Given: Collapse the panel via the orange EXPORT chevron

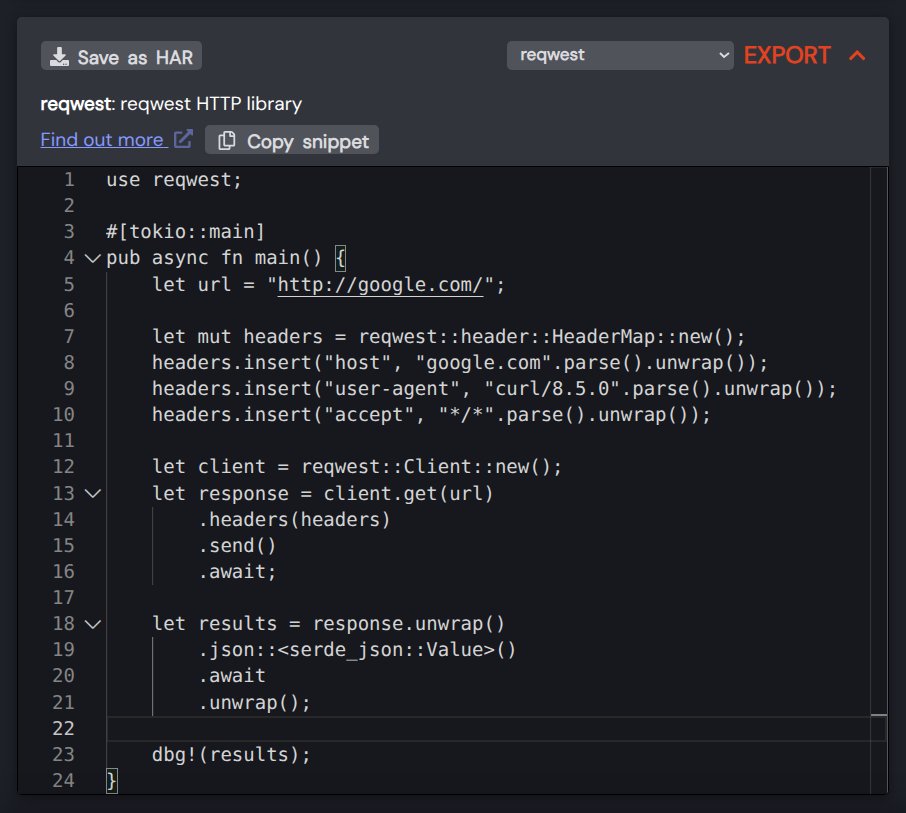Looking at the screenshot, I should [858, 55].
